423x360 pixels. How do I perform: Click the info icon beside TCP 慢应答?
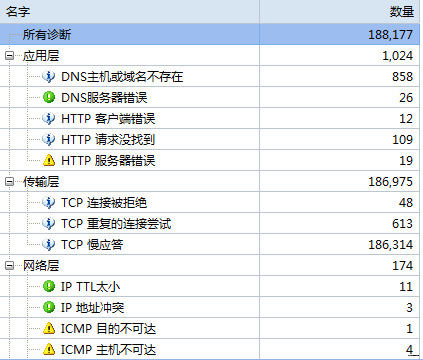click(49, 245)
